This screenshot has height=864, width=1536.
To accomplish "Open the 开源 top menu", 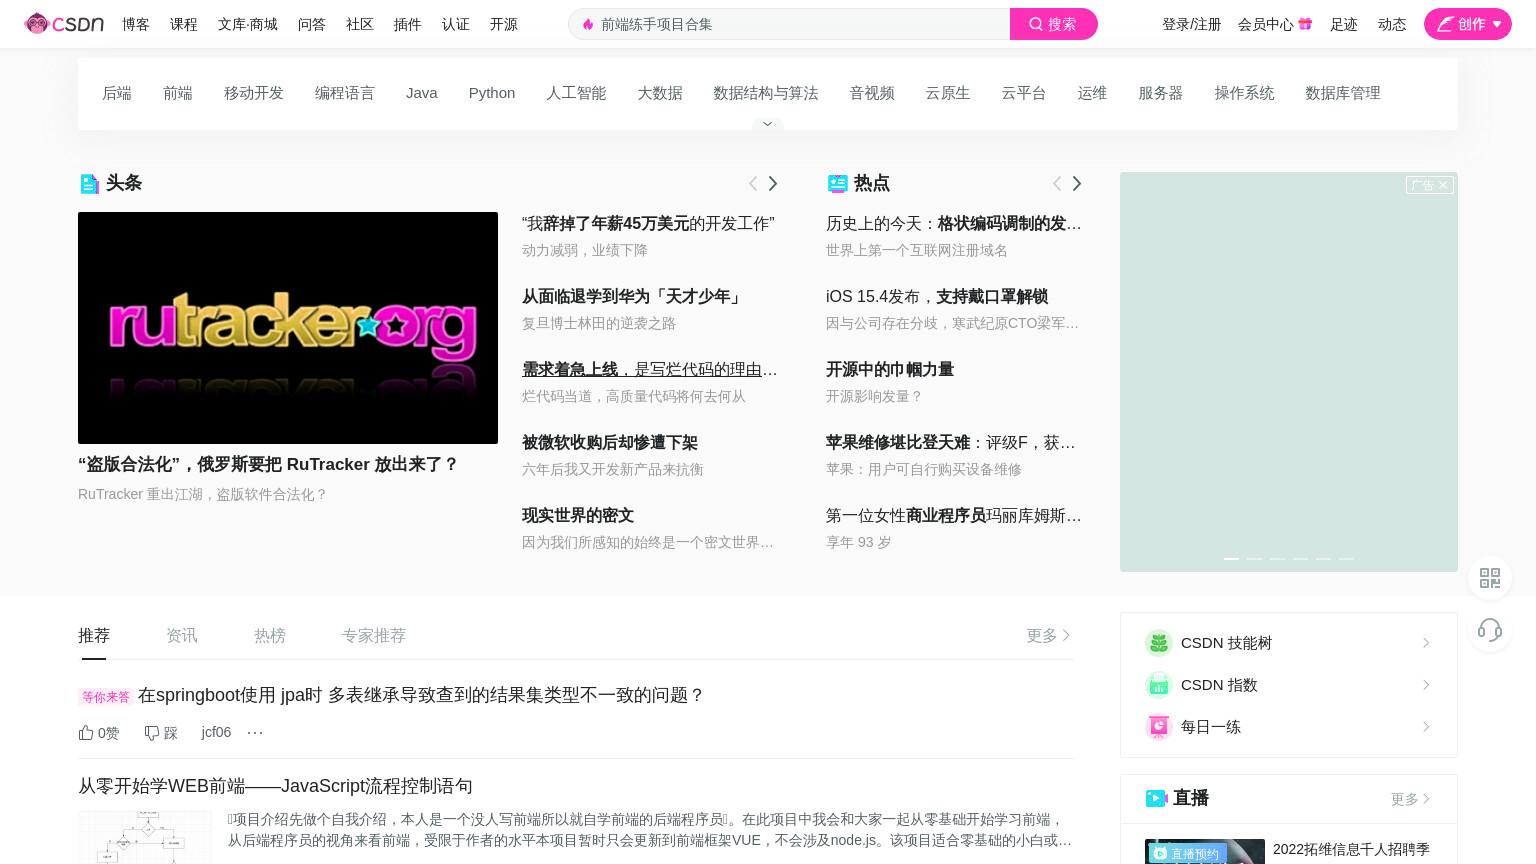I will click(x=504, y=24).
